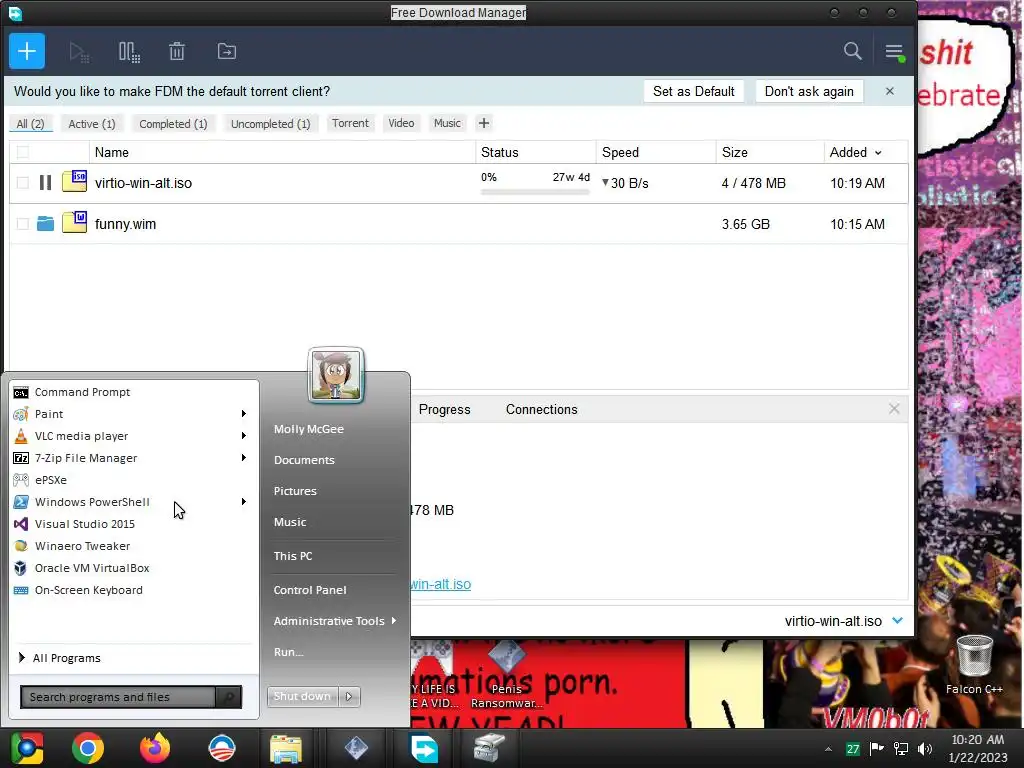This screenshot has height=768, width=1024.
Task: Click the move to folder toolbar icon
Action: click(227, 52)
